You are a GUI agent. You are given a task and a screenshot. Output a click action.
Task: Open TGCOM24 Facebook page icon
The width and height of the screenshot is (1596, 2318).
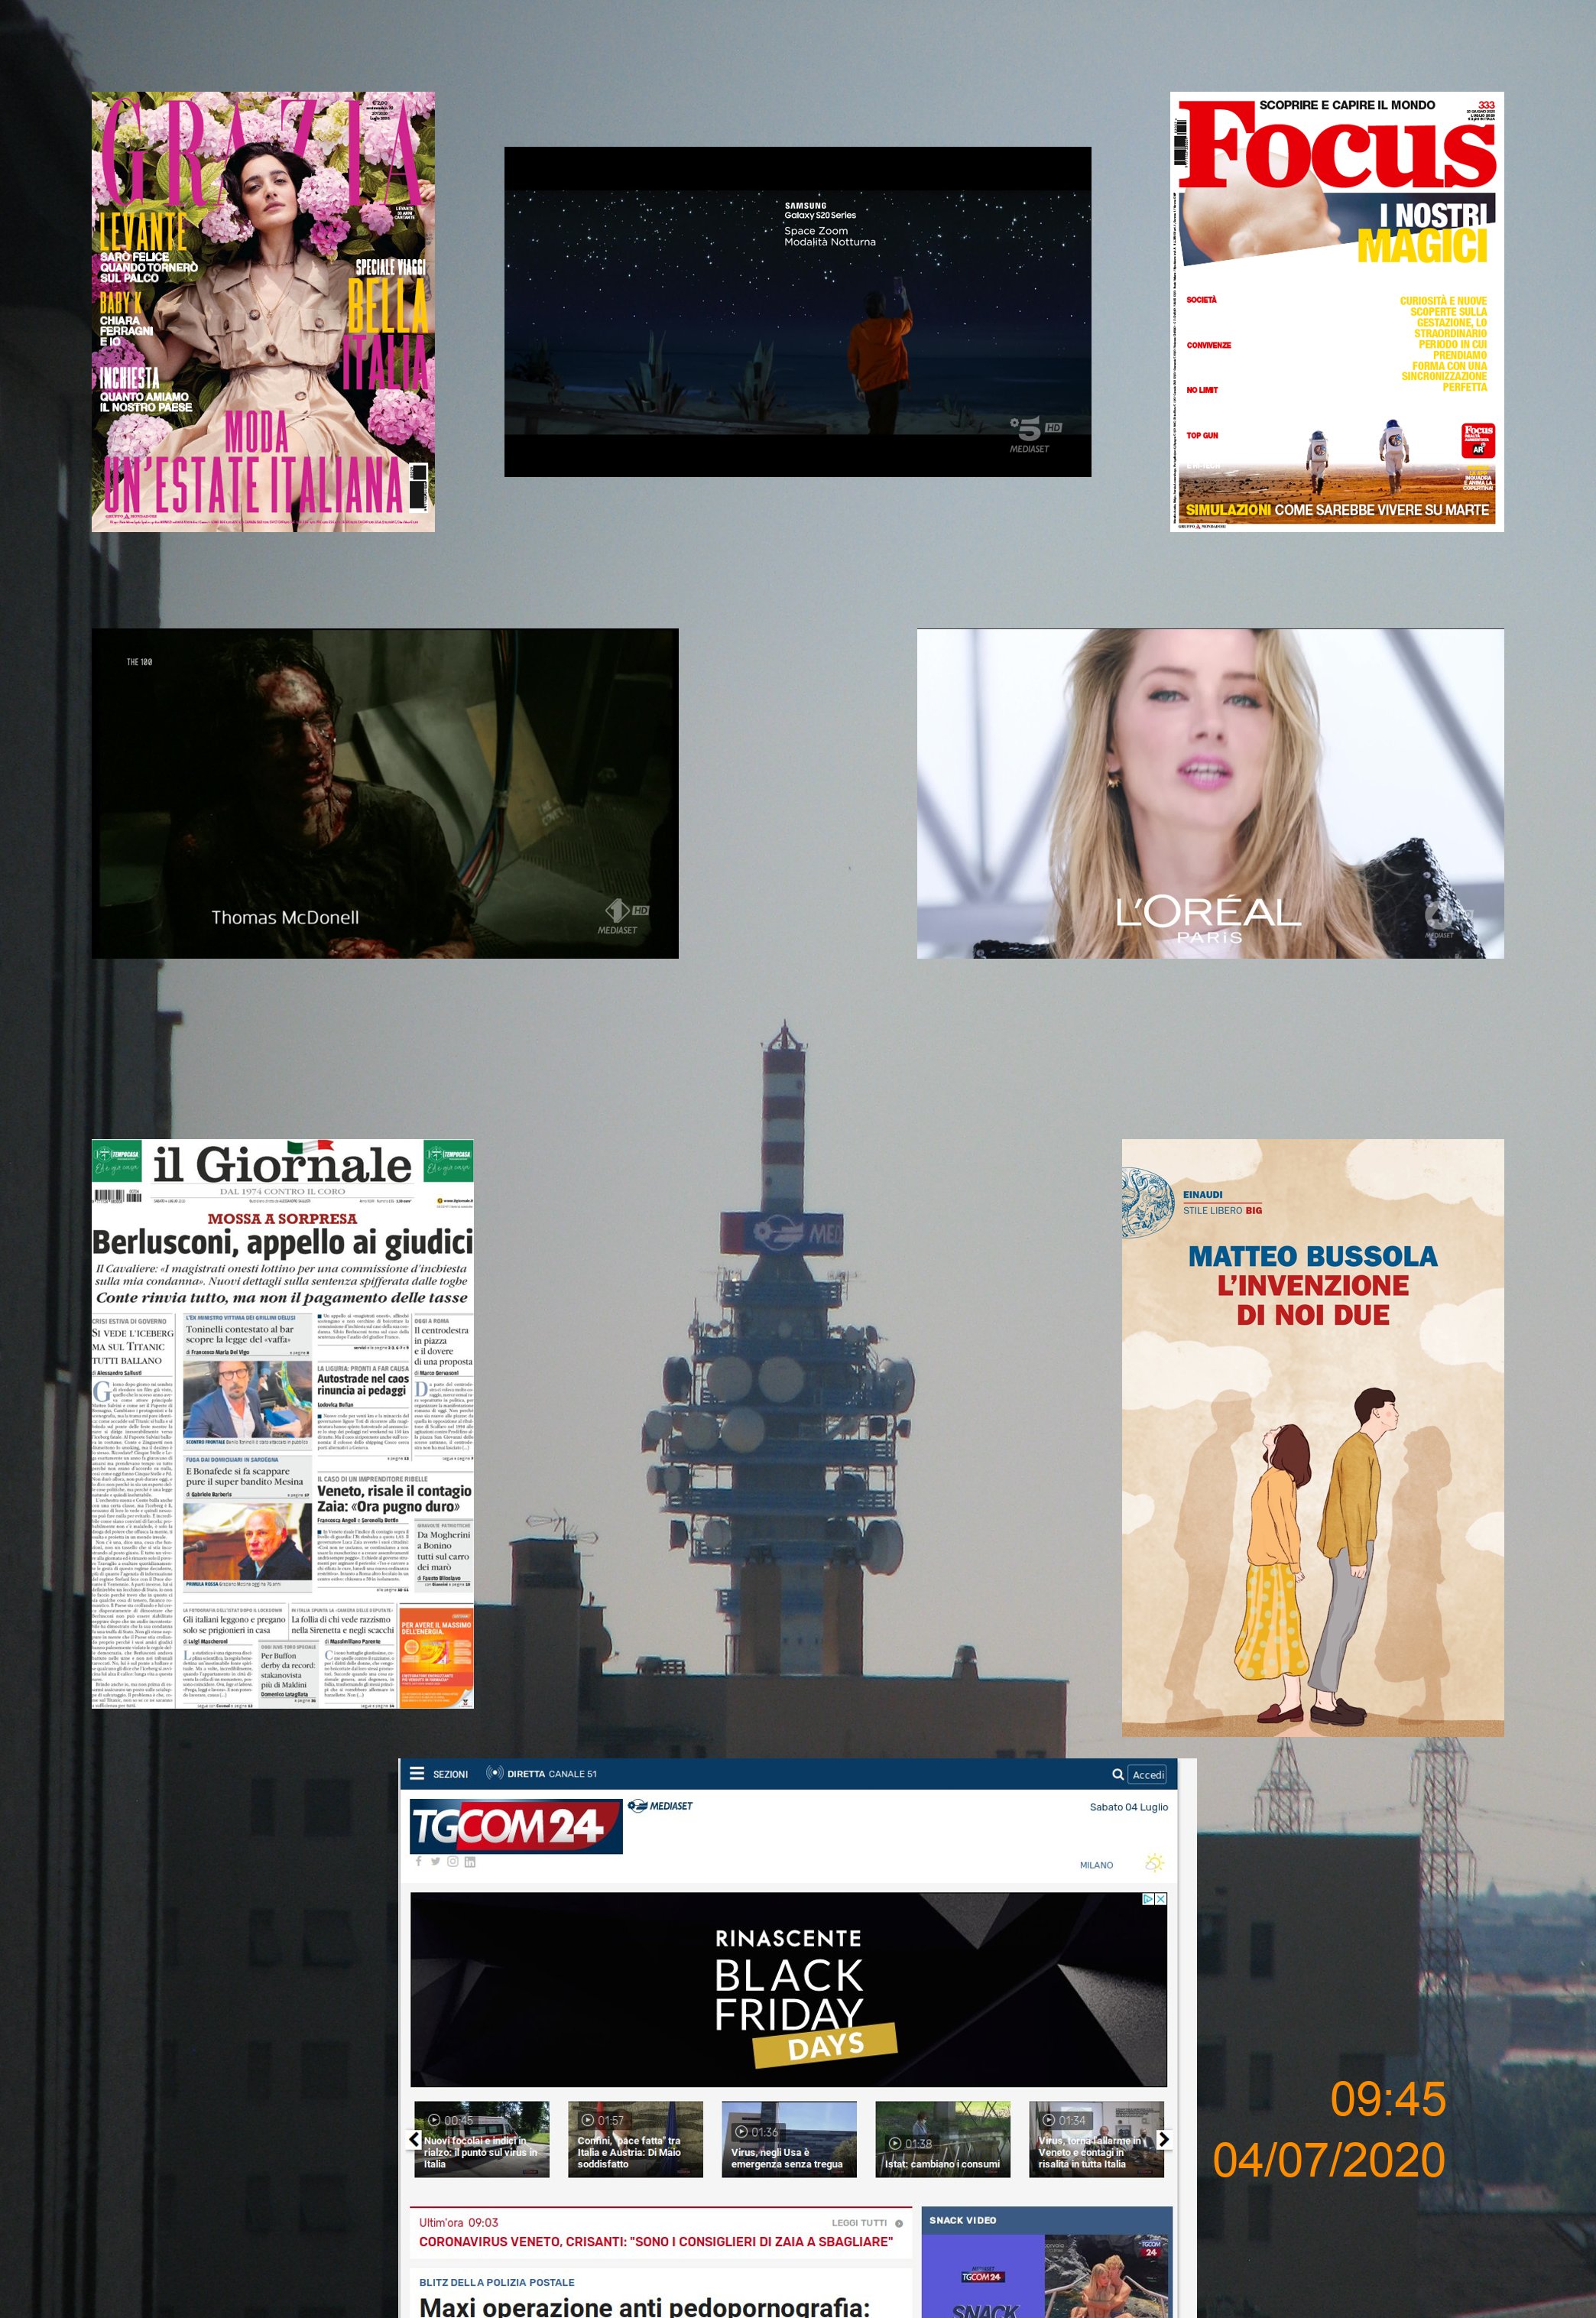419,1861
